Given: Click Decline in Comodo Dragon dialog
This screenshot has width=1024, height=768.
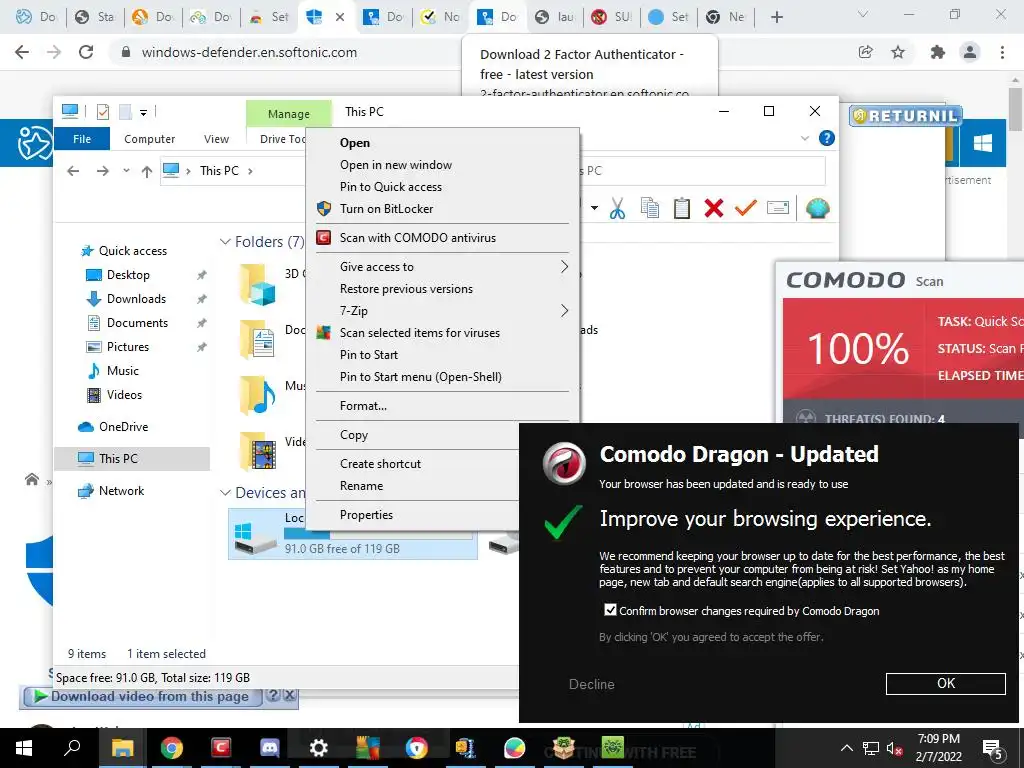Looking at the screenshot, I should 591,684.
